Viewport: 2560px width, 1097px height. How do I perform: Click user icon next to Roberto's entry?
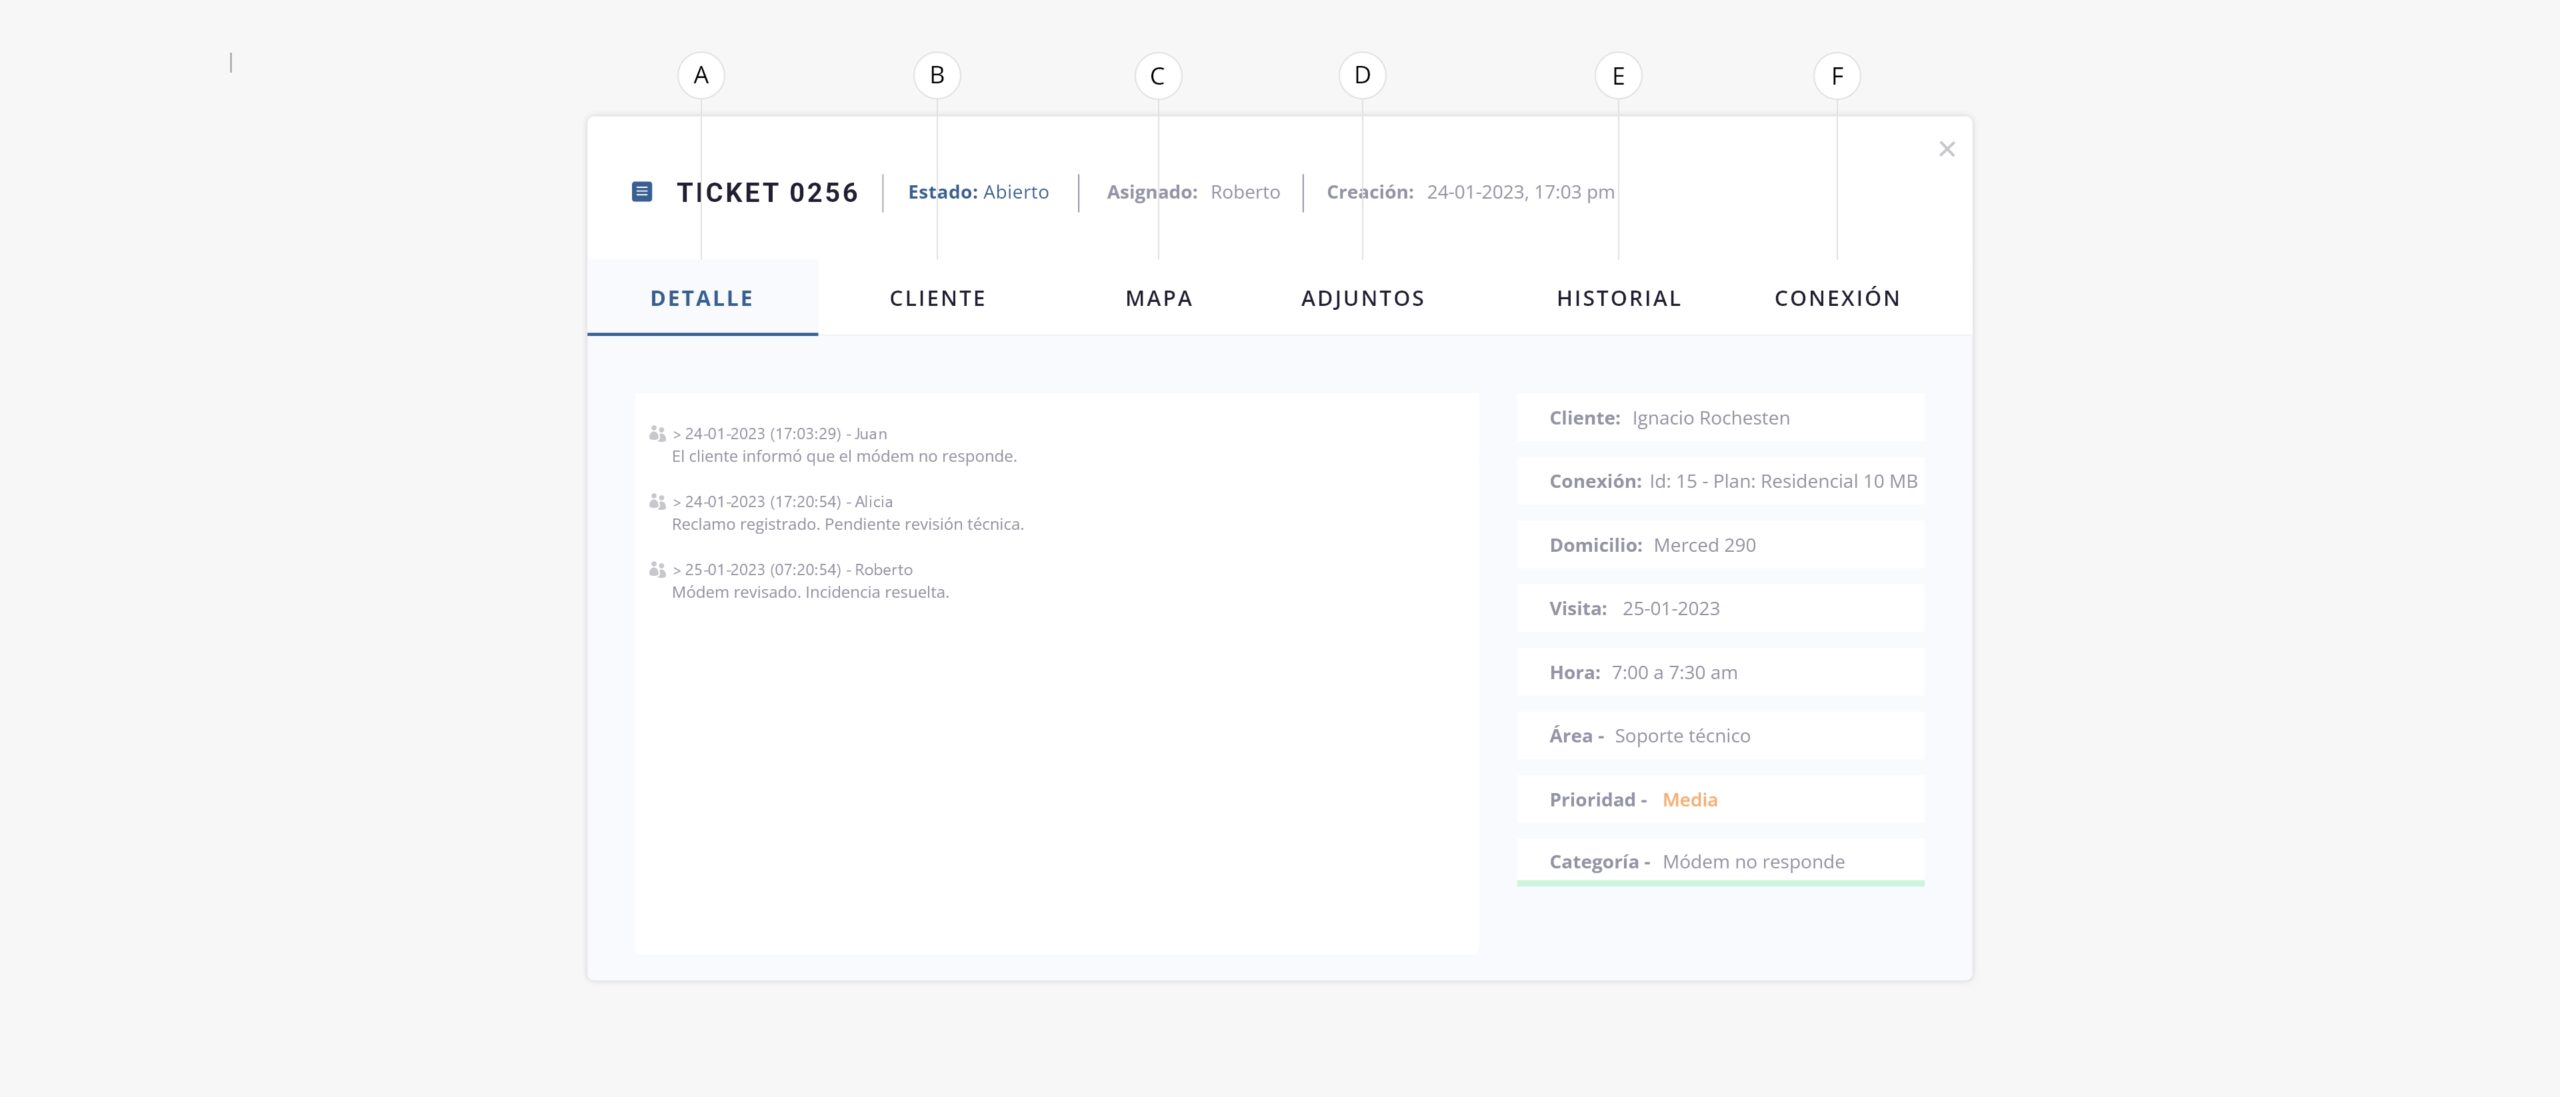pyautogui.click(x=657, y=569)
